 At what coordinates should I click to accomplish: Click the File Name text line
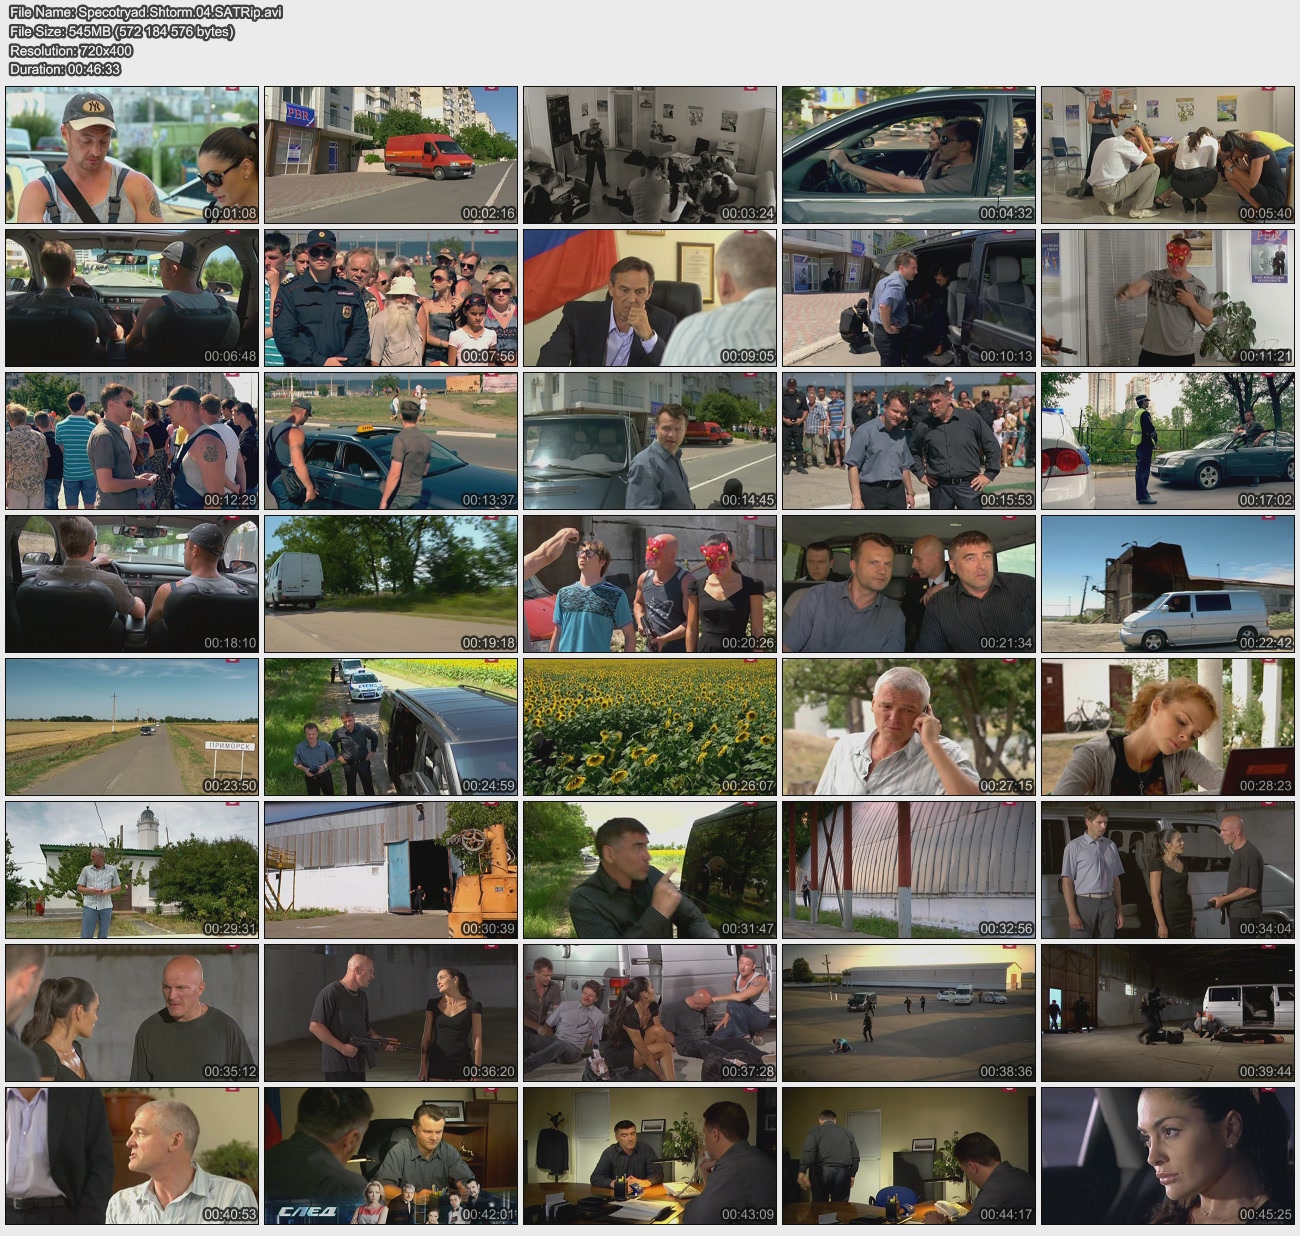tap(145, 12)
